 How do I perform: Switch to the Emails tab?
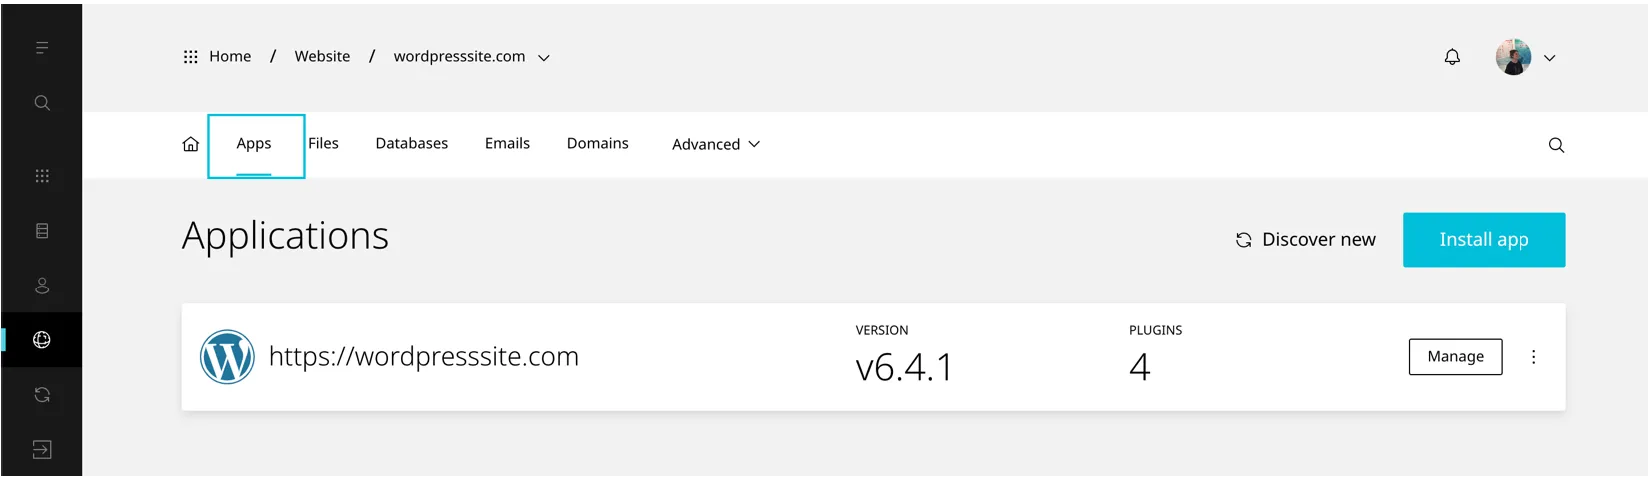pos(507,144)
